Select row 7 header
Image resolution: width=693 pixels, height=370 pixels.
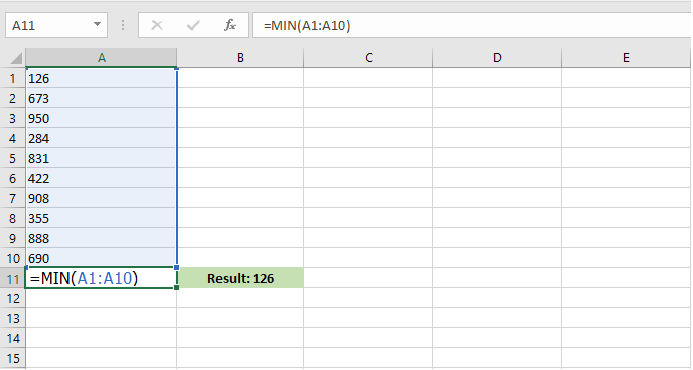(x=12, y=198)
